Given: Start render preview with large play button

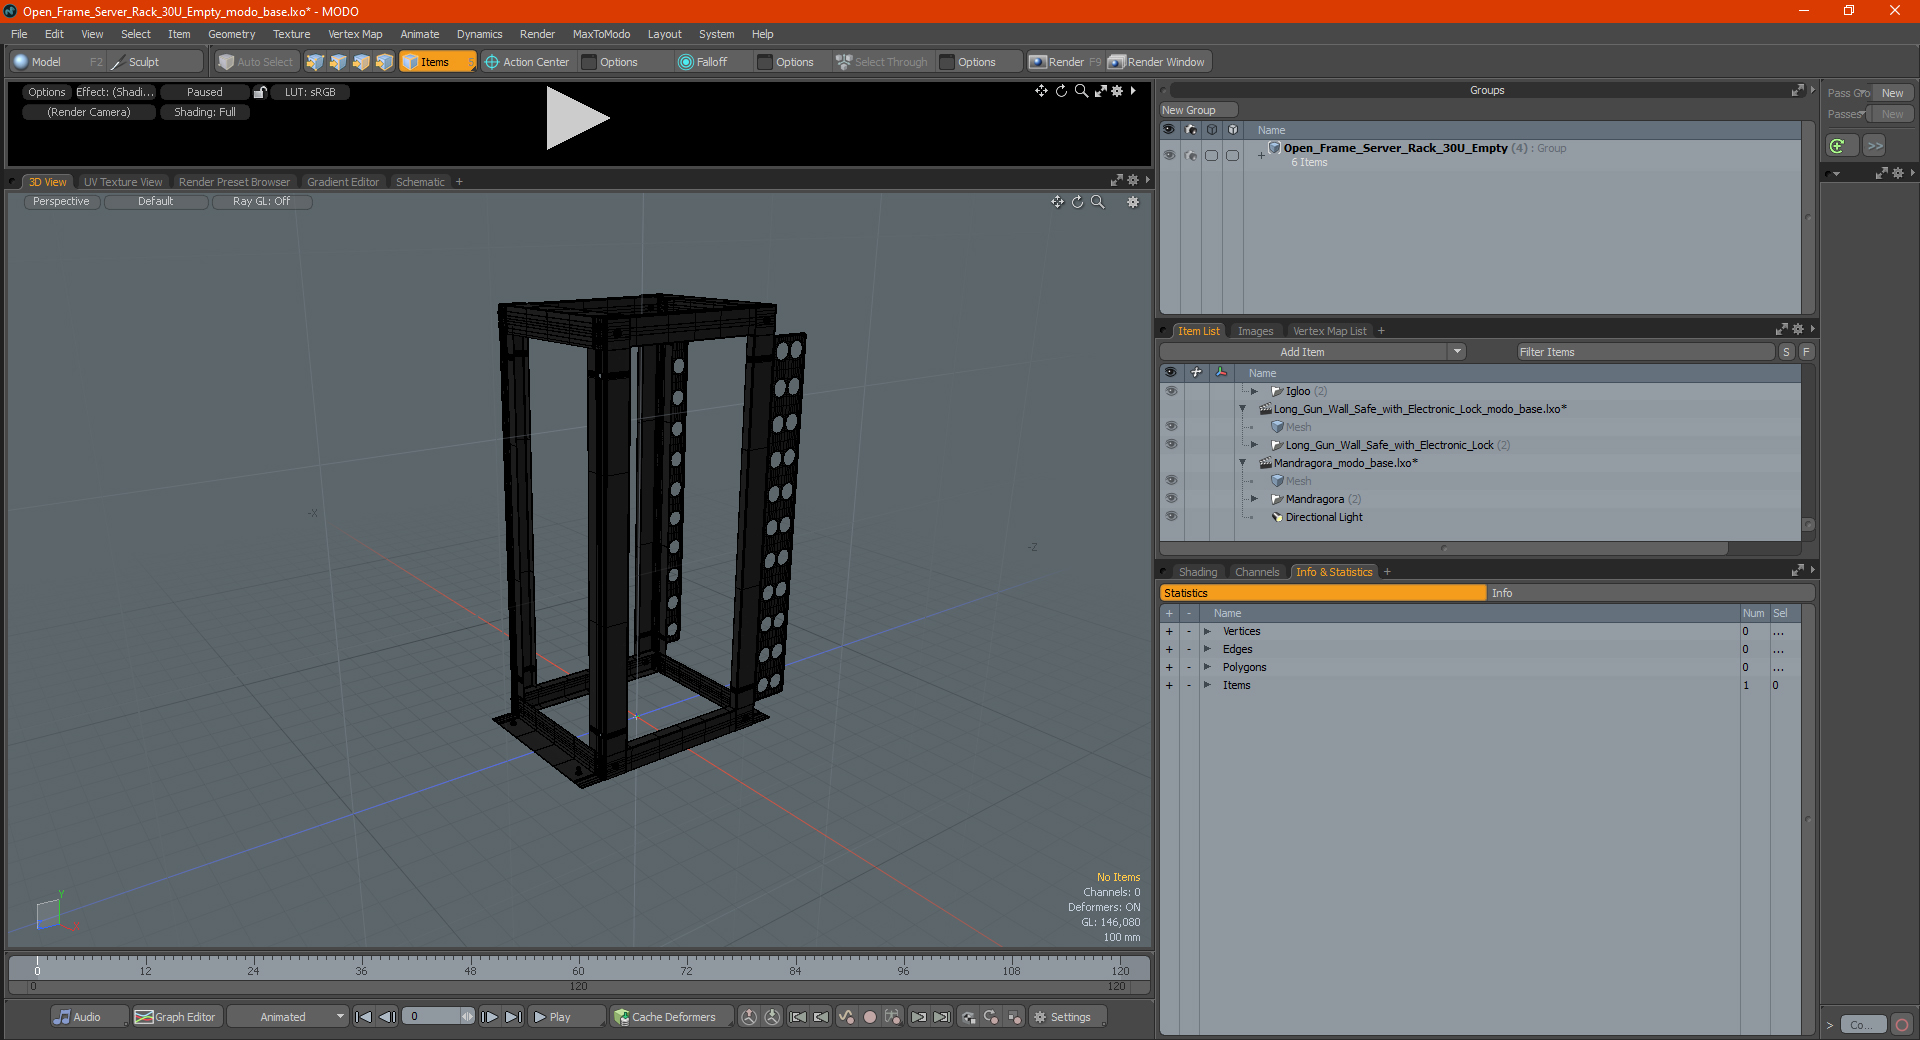Looking at the screenshot, I should (x=576, y=118).
